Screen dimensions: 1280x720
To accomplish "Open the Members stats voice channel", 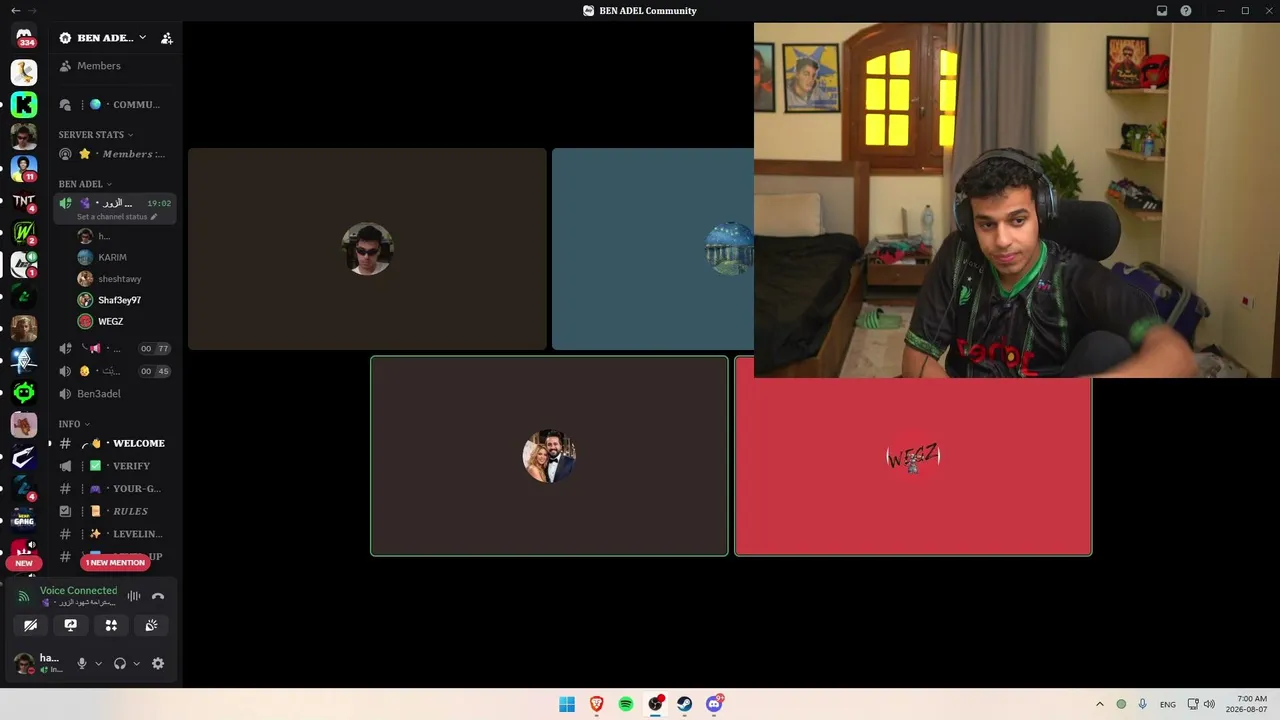I will coord(115,154).
